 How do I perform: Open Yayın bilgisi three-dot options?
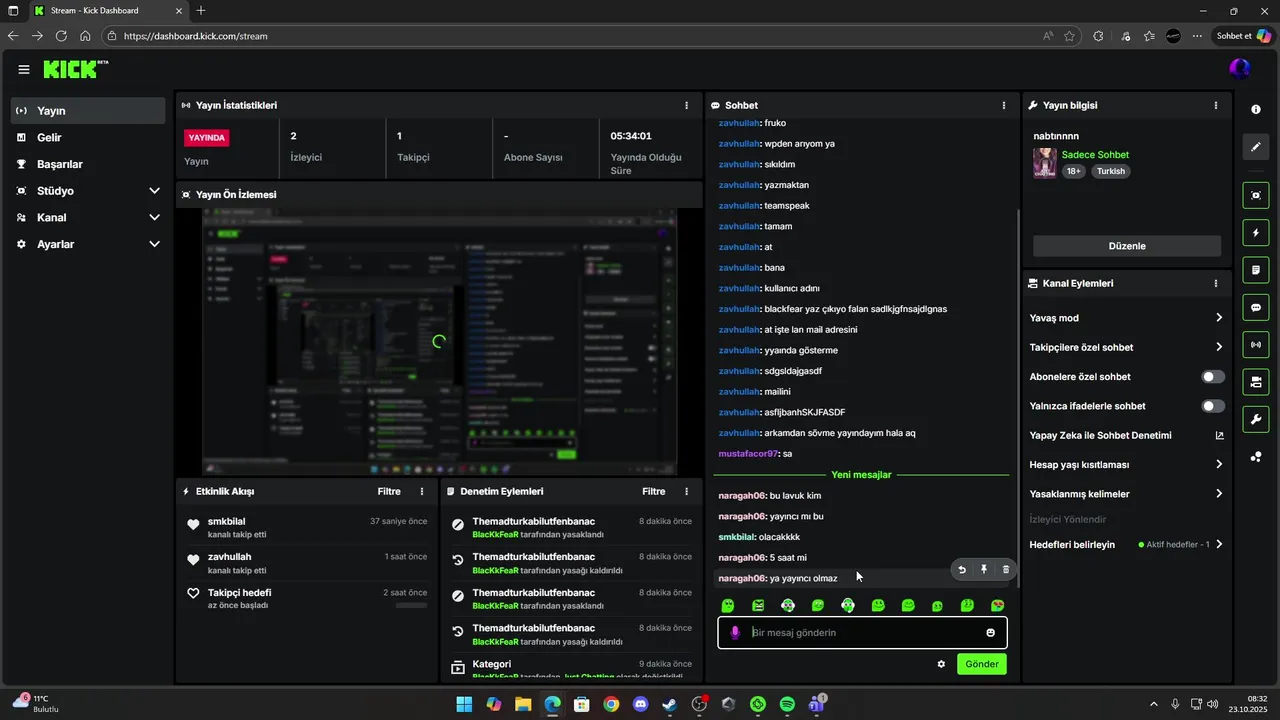tap(1216, 105)
